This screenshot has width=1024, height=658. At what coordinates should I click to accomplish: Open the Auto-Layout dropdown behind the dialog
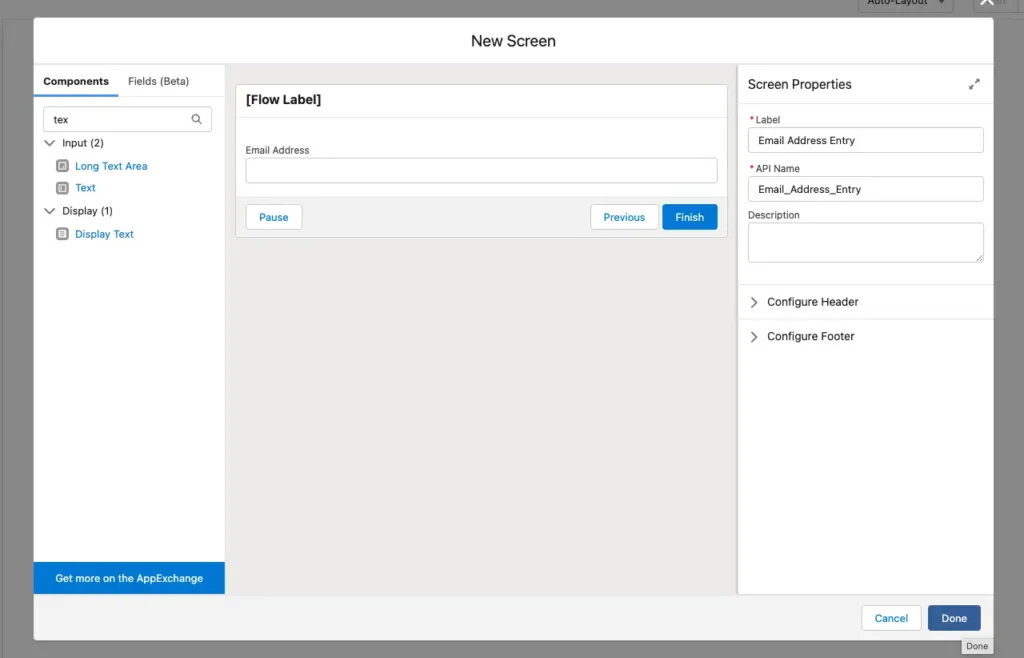[x=905, y=3]
